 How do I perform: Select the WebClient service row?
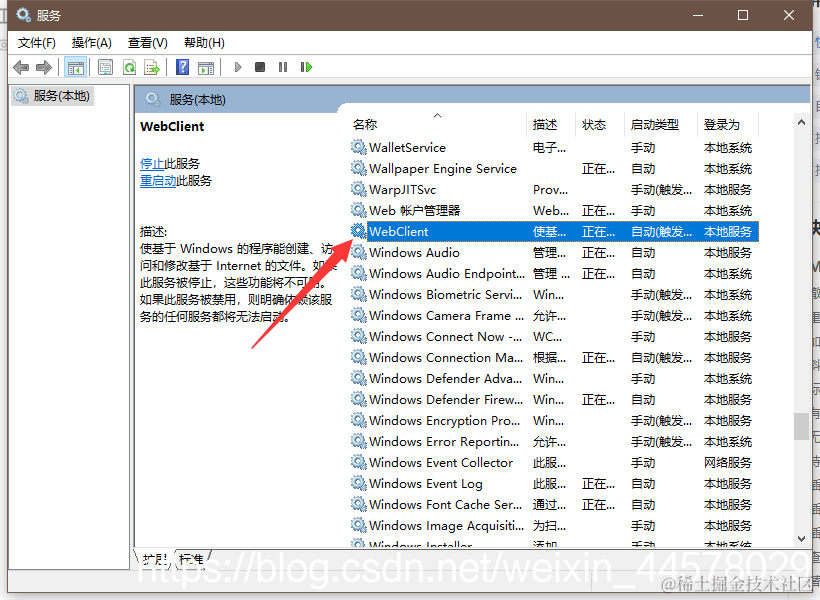pos(554,231)
